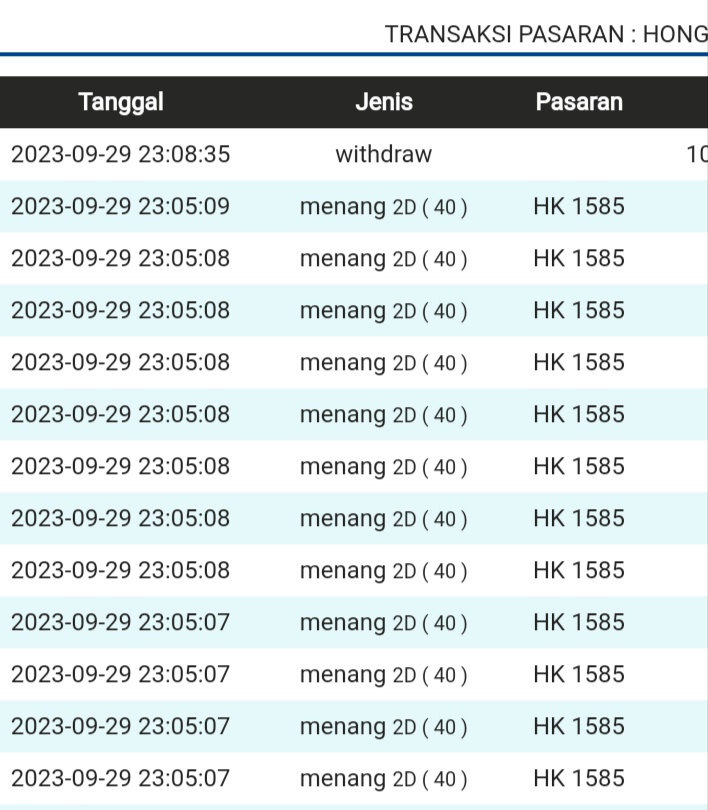The image size is (708, 810).
Task: Click HK 1585 in the first 23:05:08 row
Action: click(x=579, y=259)
